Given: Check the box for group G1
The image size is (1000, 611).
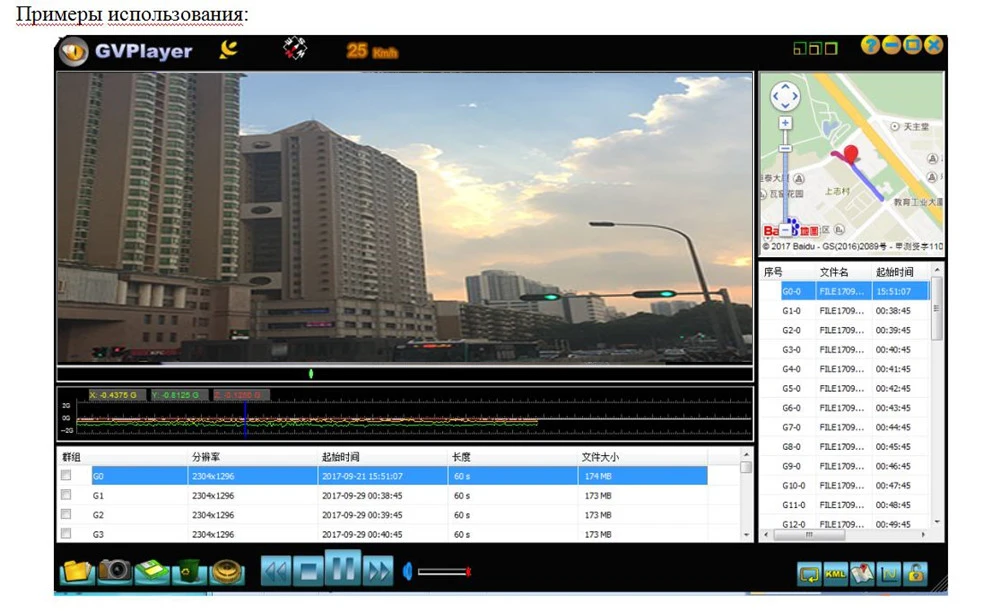Looking at the screenshot, I should [66, 495].
